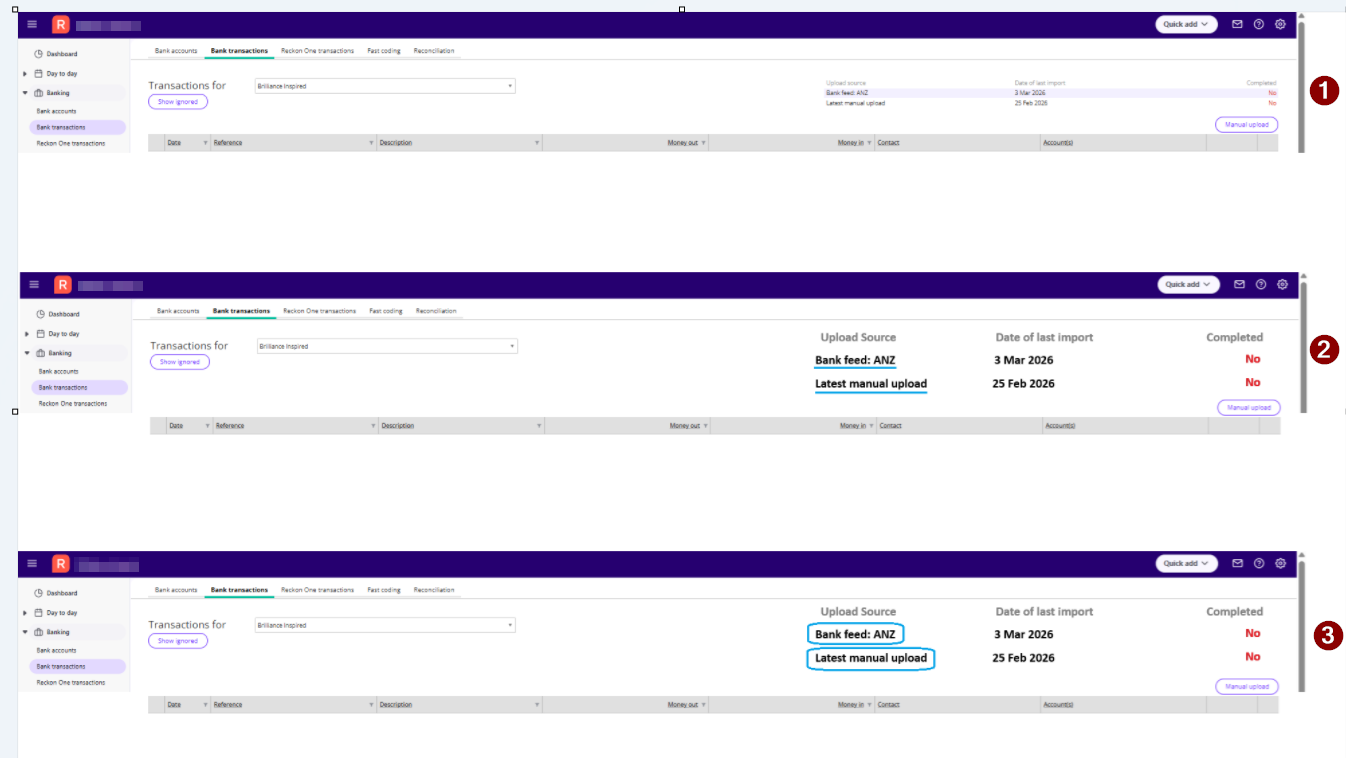Open the settings gear in the top screenshot
Image resolution: width=1346 pixels, height=758 pixels.
1280,24
